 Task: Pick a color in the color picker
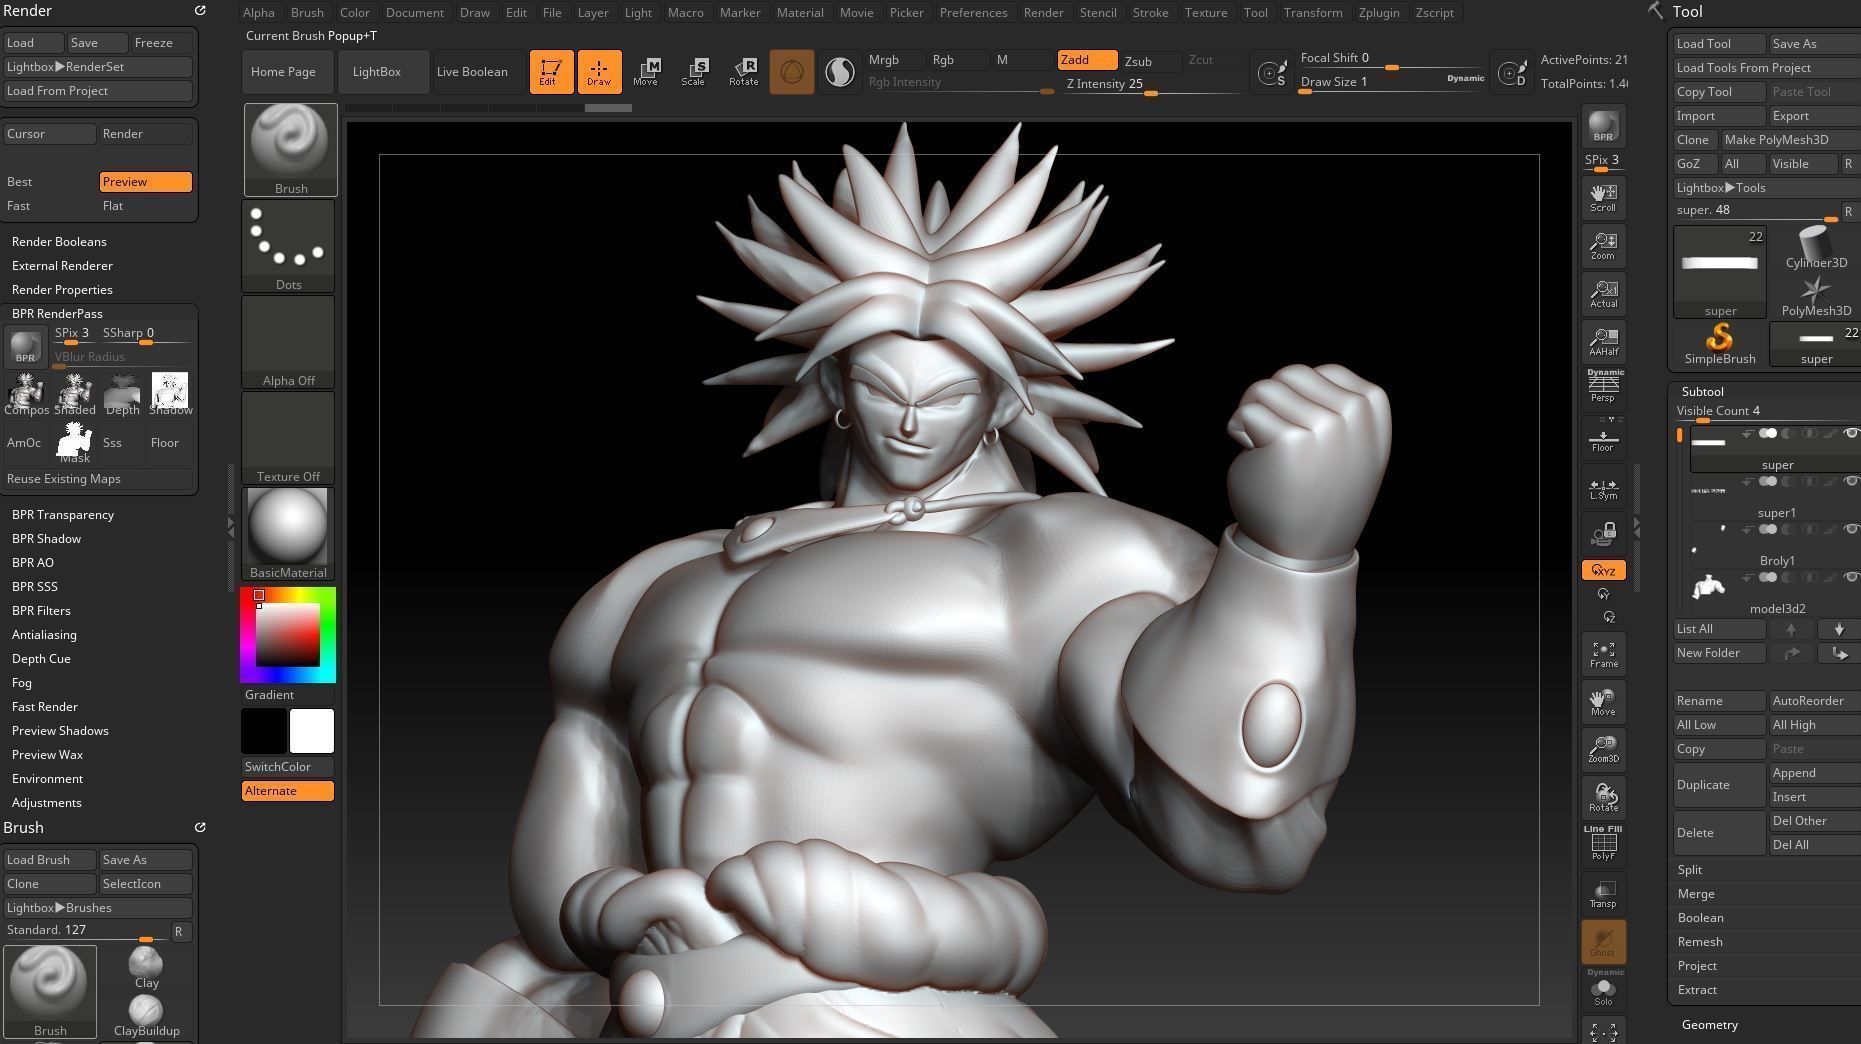288,635
